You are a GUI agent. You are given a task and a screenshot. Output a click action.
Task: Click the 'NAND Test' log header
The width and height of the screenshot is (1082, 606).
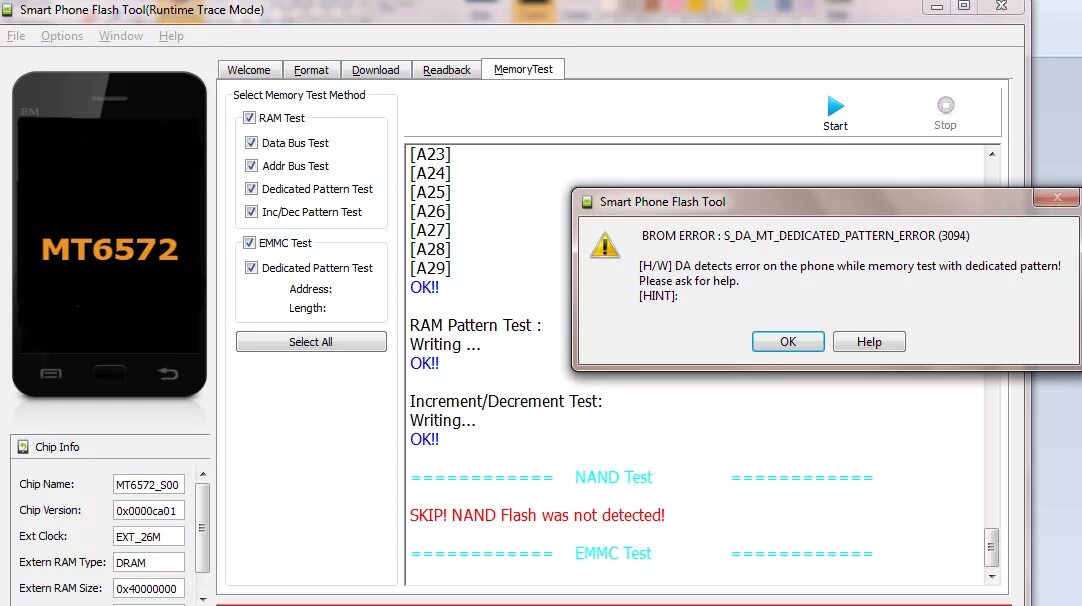[x=613, y=477]
